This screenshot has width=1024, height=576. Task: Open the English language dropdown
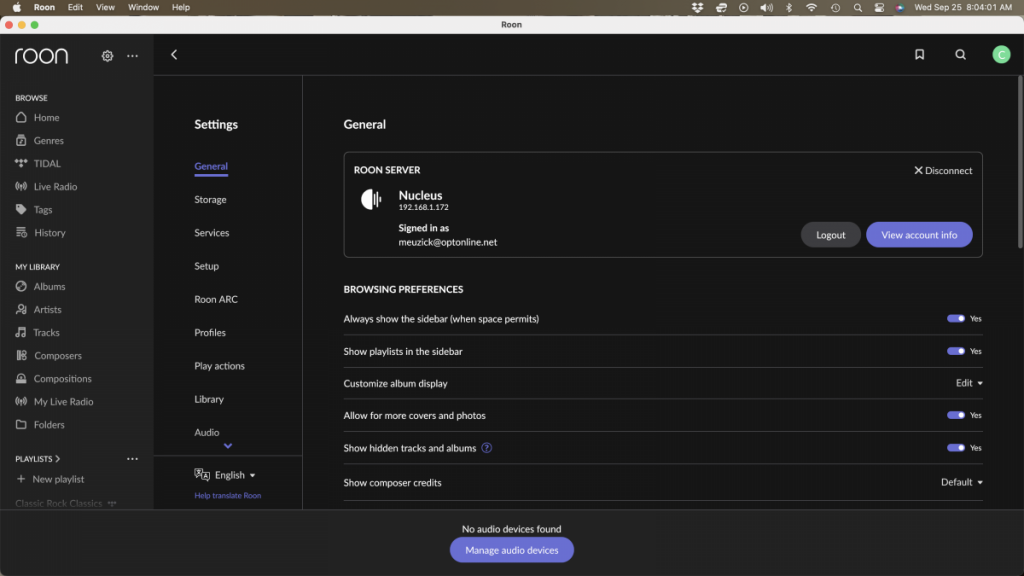coord(225,475)
